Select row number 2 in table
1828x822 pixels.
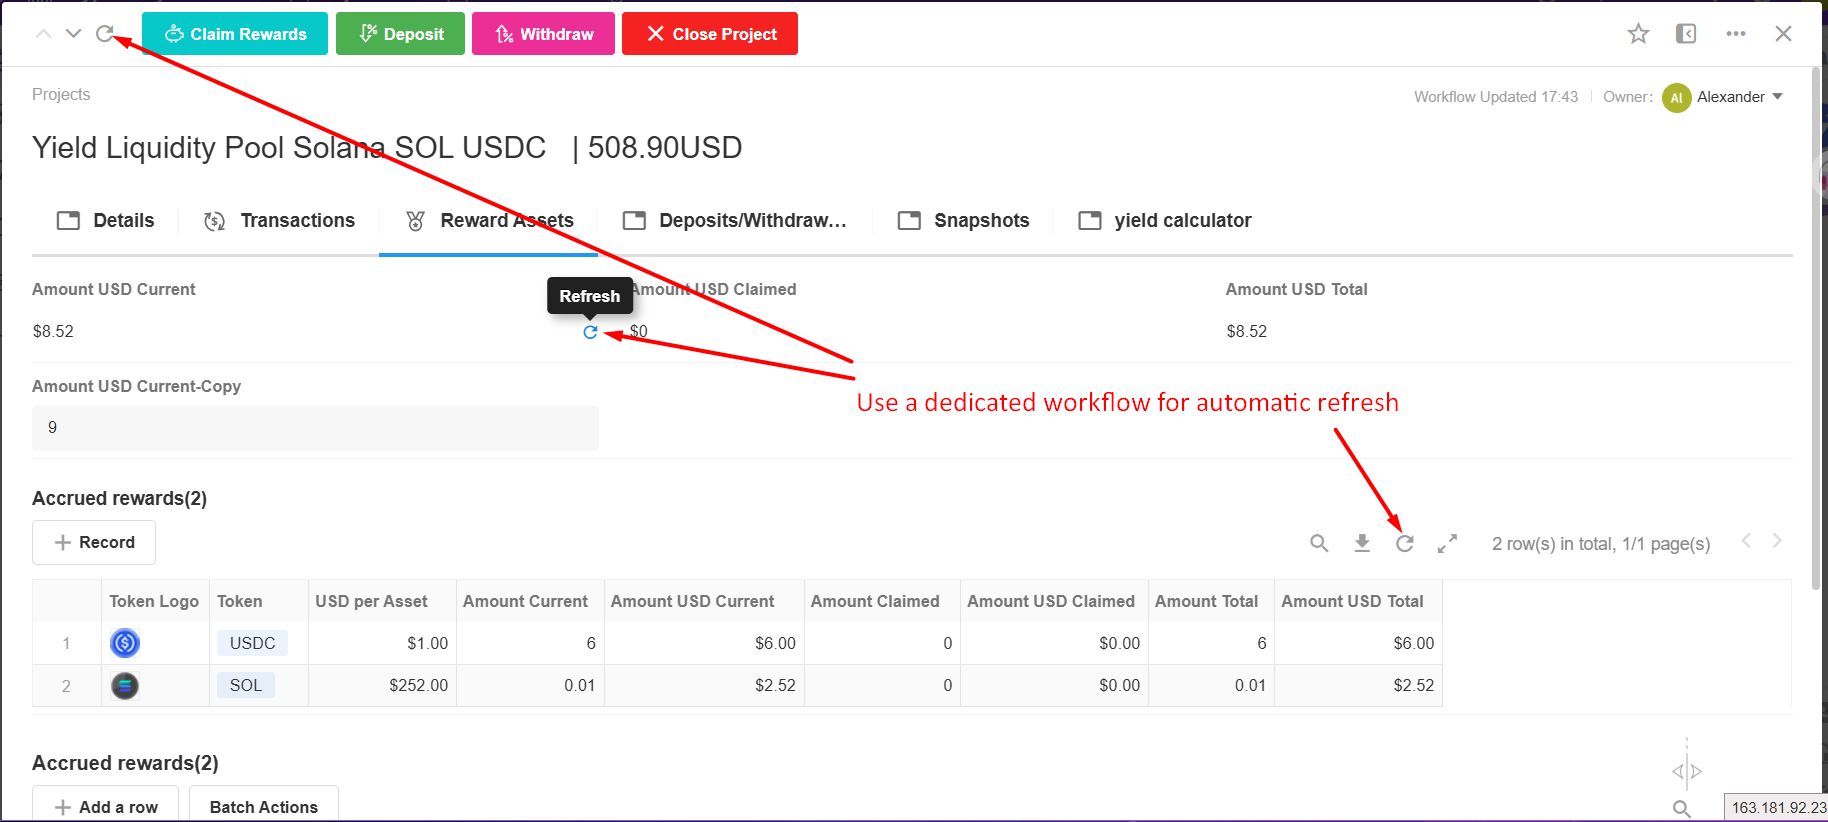coord(66,686)
